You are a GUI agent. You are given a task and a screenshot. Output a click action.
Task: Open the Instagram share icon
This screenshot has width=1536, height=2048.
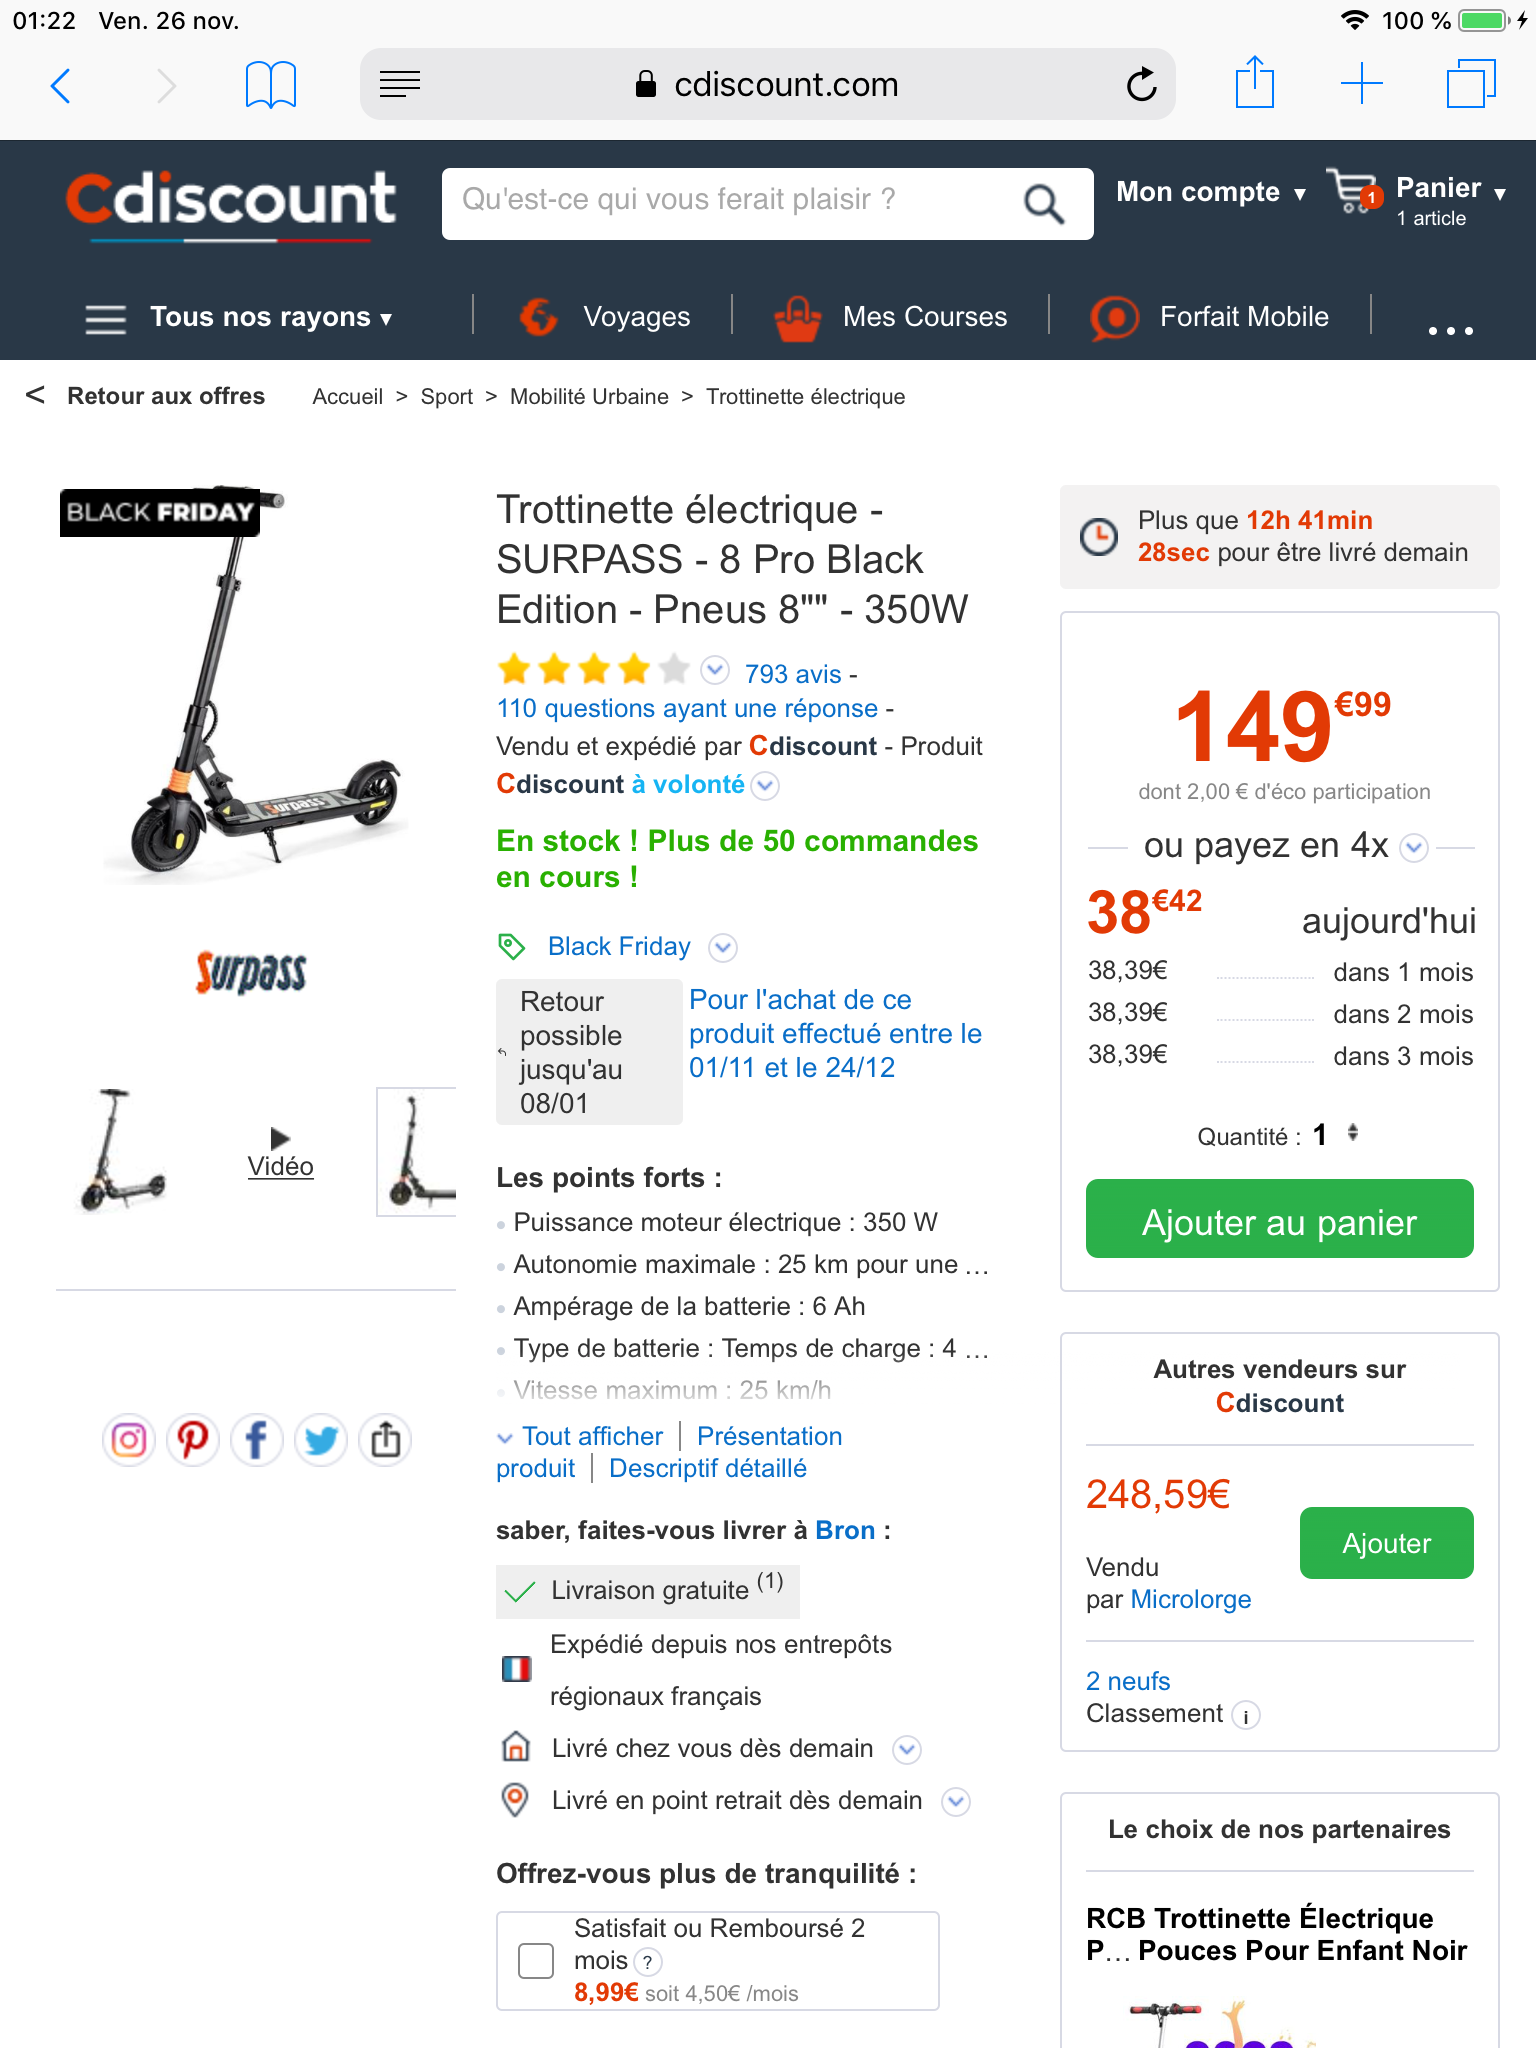coord(129,1440)
